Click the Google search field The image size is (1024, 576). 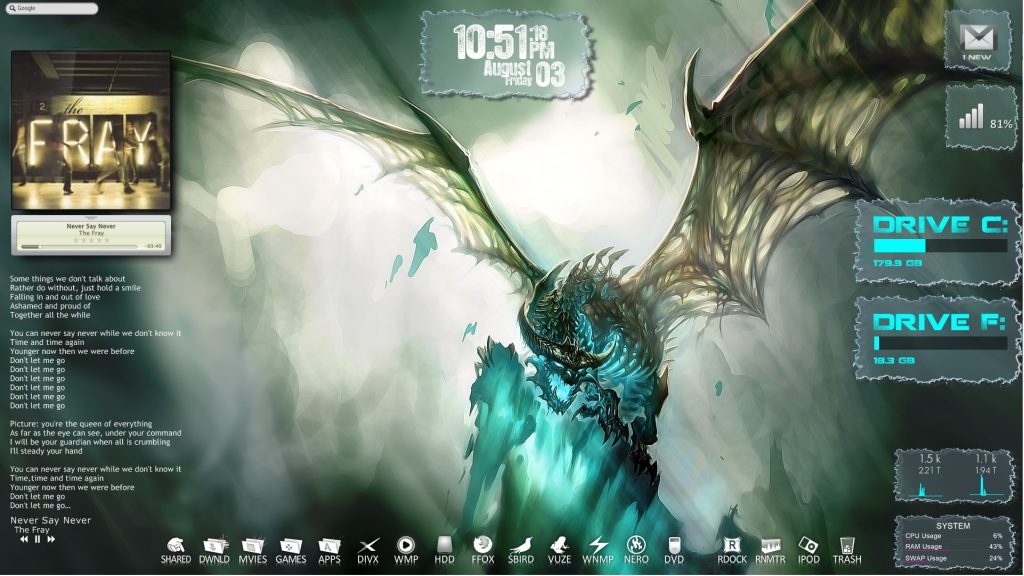(x=52, y=8)
